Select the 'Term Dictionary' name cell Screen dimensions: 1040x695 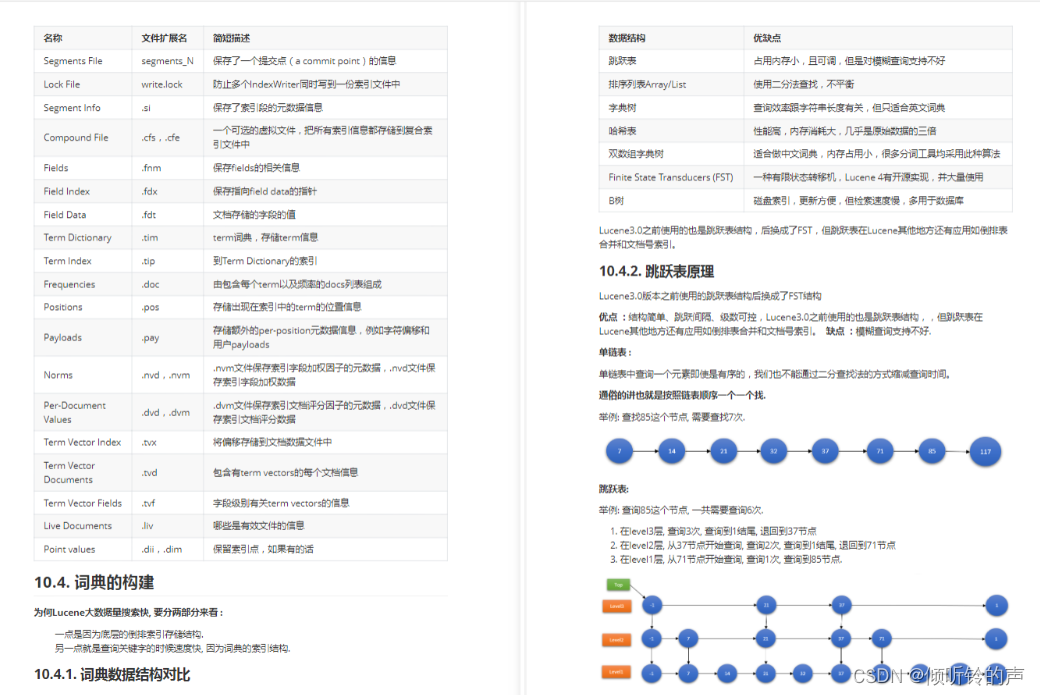pyautogui.click(x=83, y=237)
